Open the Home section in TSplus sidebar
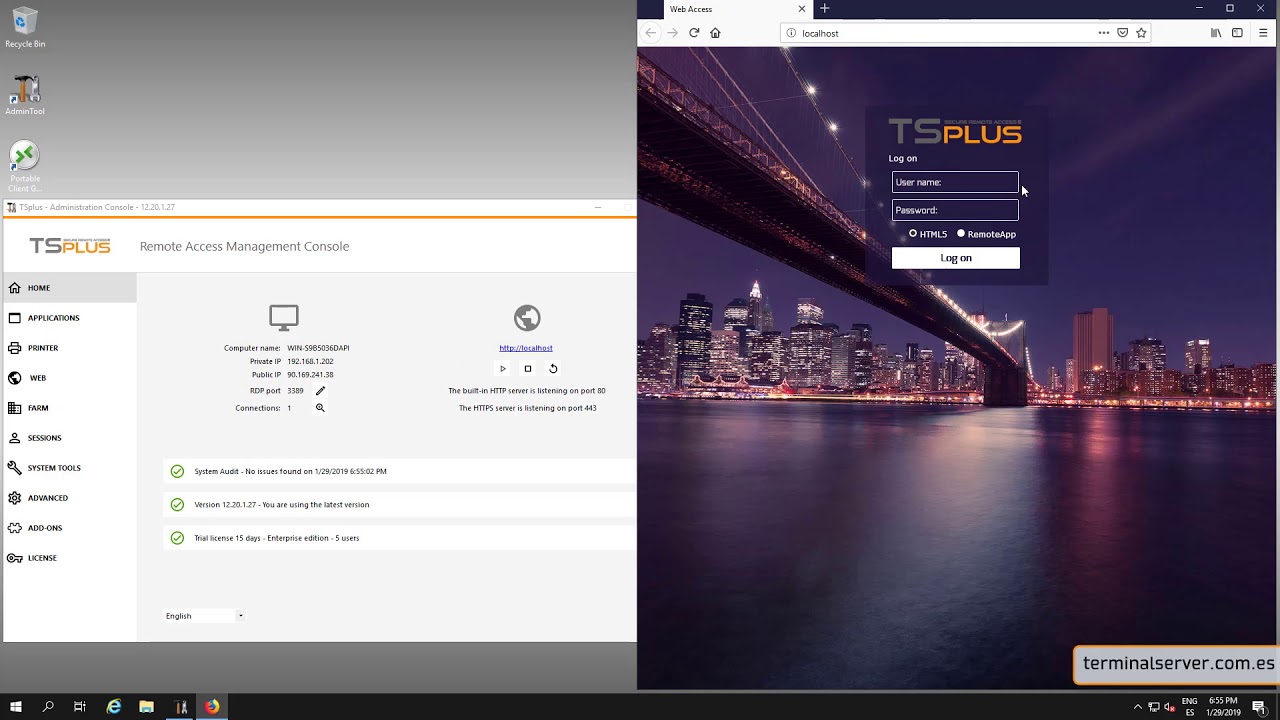The height and width of the screenshot is (720, 1280). pos(70,288)
